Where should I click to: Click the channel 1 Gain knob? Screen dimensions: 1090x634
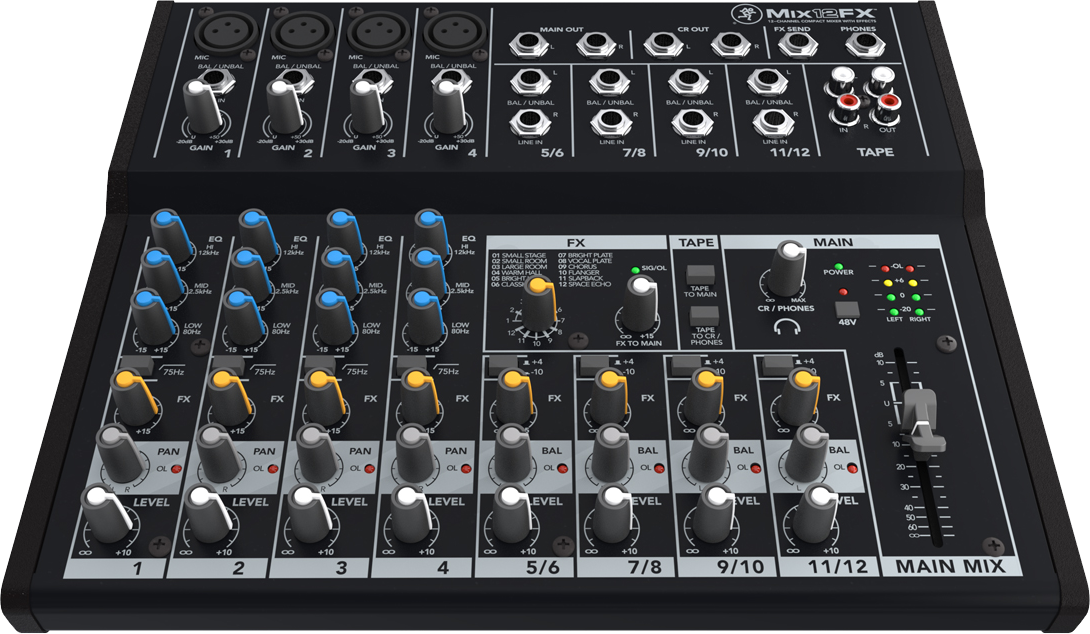coord(201,108)
